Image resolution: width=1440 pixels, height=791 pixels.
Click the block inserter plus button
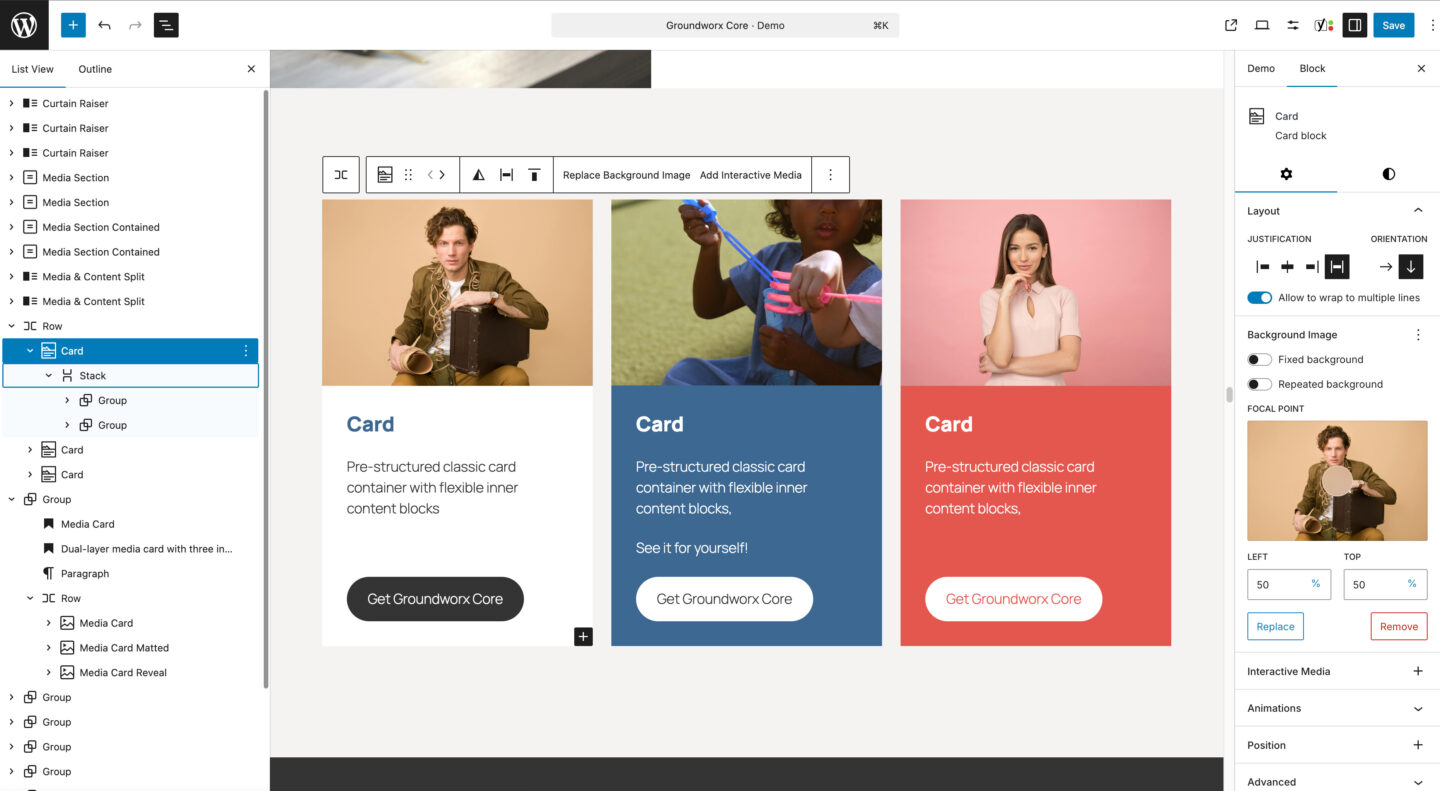pyautogui.click(x=73, y=25)
